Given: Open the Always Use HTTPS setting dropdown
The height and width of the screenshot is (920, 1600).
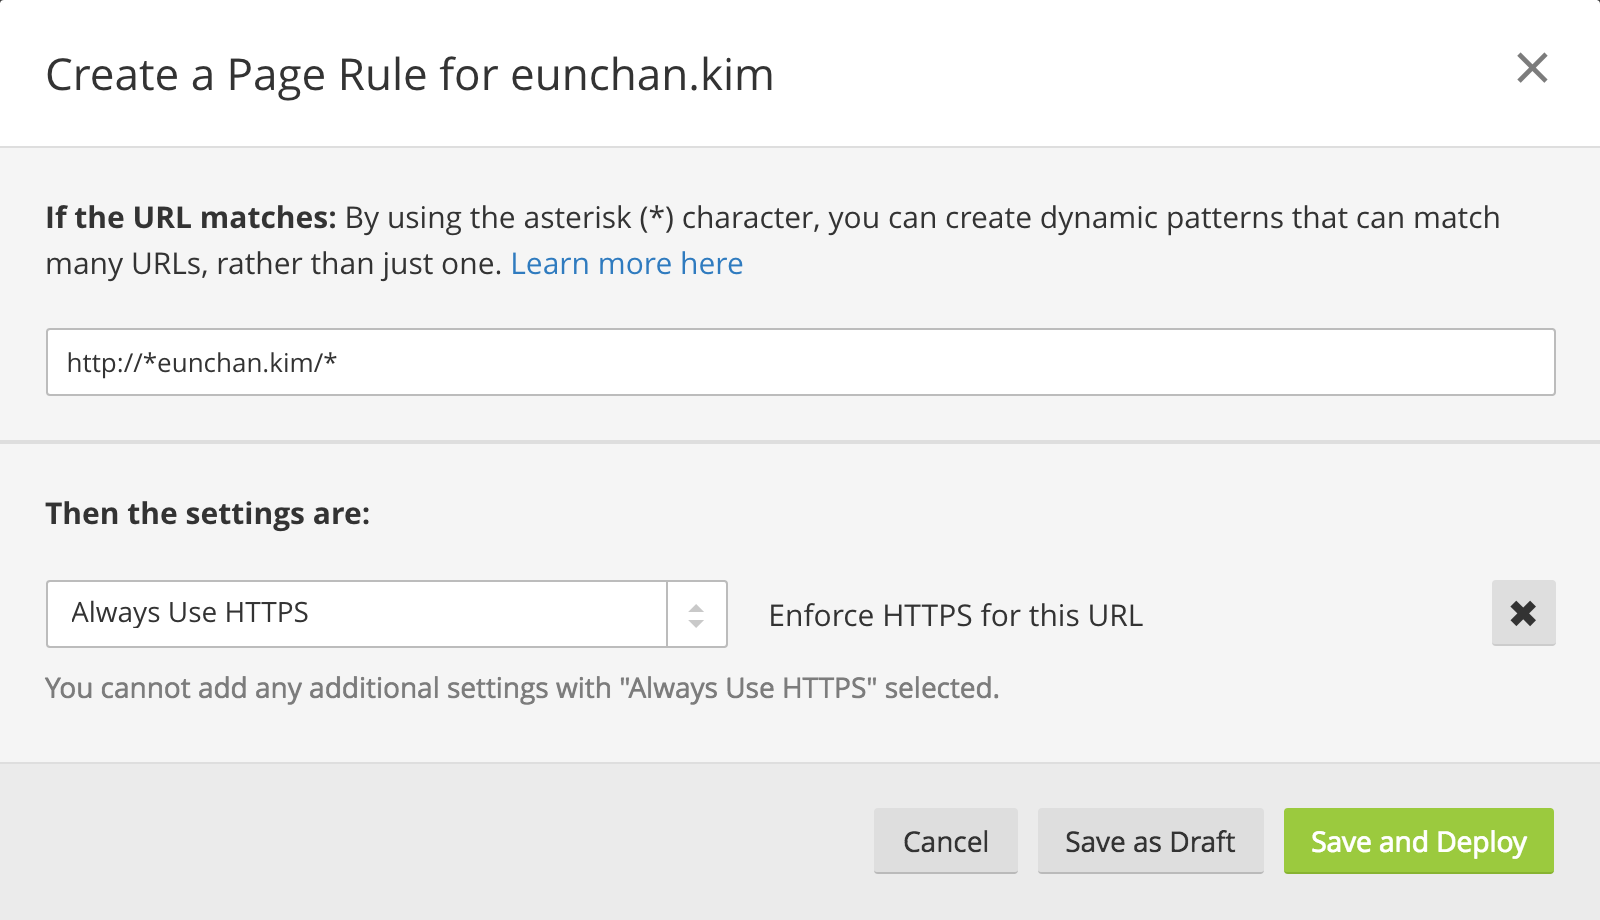Looking at the screenshot, I should (386, 613).
